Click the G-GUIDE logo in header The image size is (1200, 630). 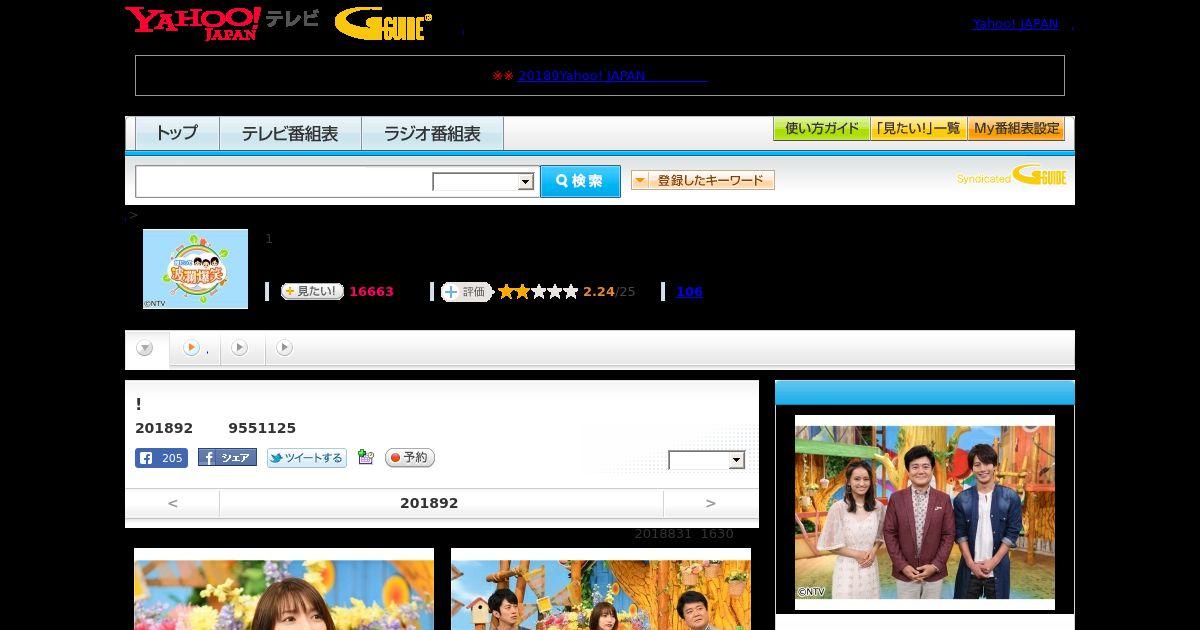coord(383,24)
